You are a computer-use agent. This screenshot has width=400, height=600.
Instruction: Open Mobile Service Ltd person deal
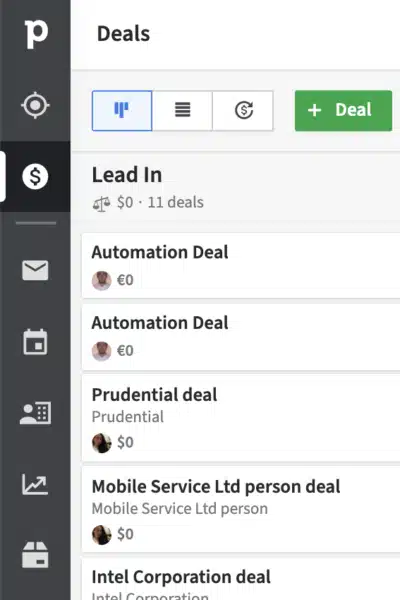241,509
